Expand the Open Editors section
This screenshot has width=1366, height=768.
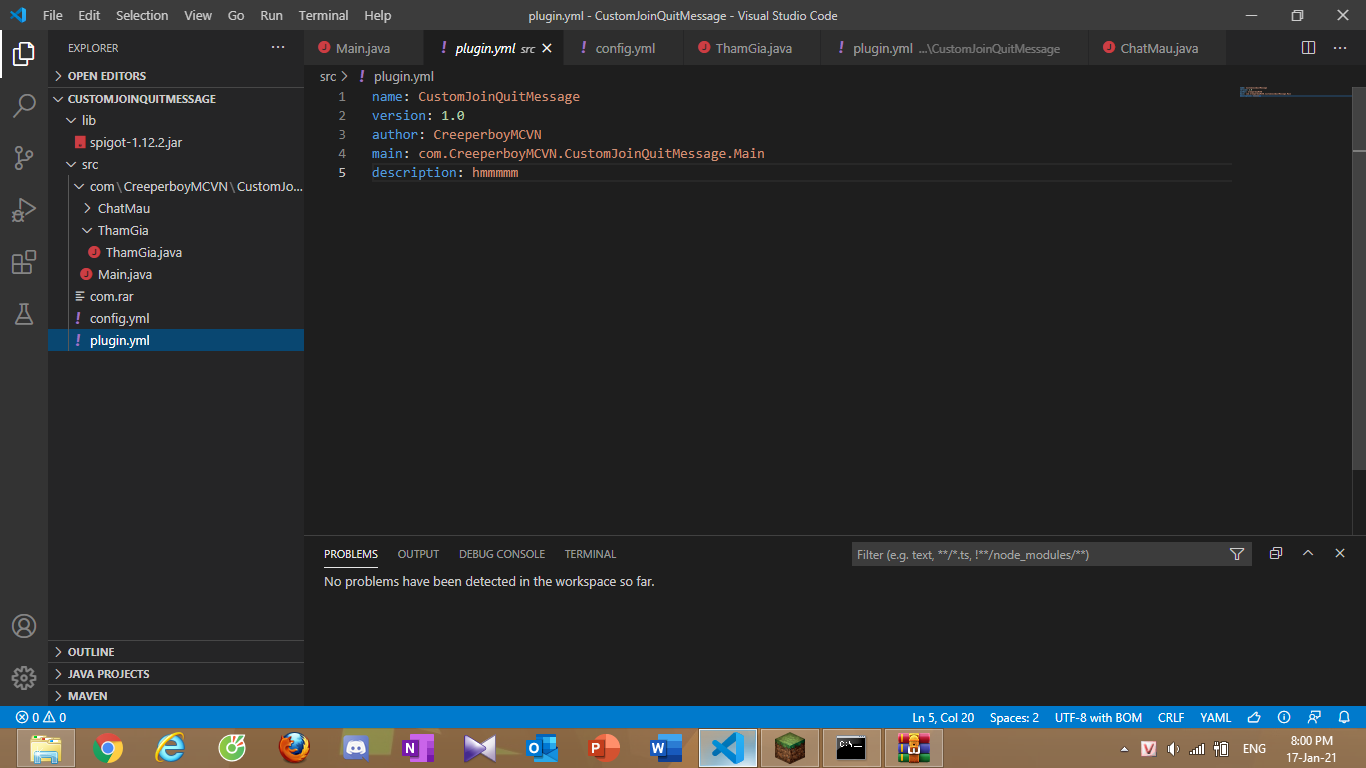pyautogui.click(x=106, y=76)
